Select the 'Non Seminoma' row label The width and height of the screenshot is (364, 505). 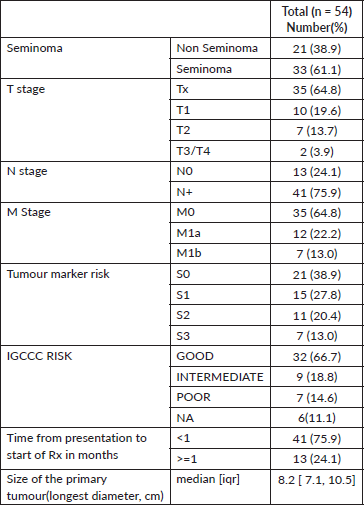pos(217,48)
